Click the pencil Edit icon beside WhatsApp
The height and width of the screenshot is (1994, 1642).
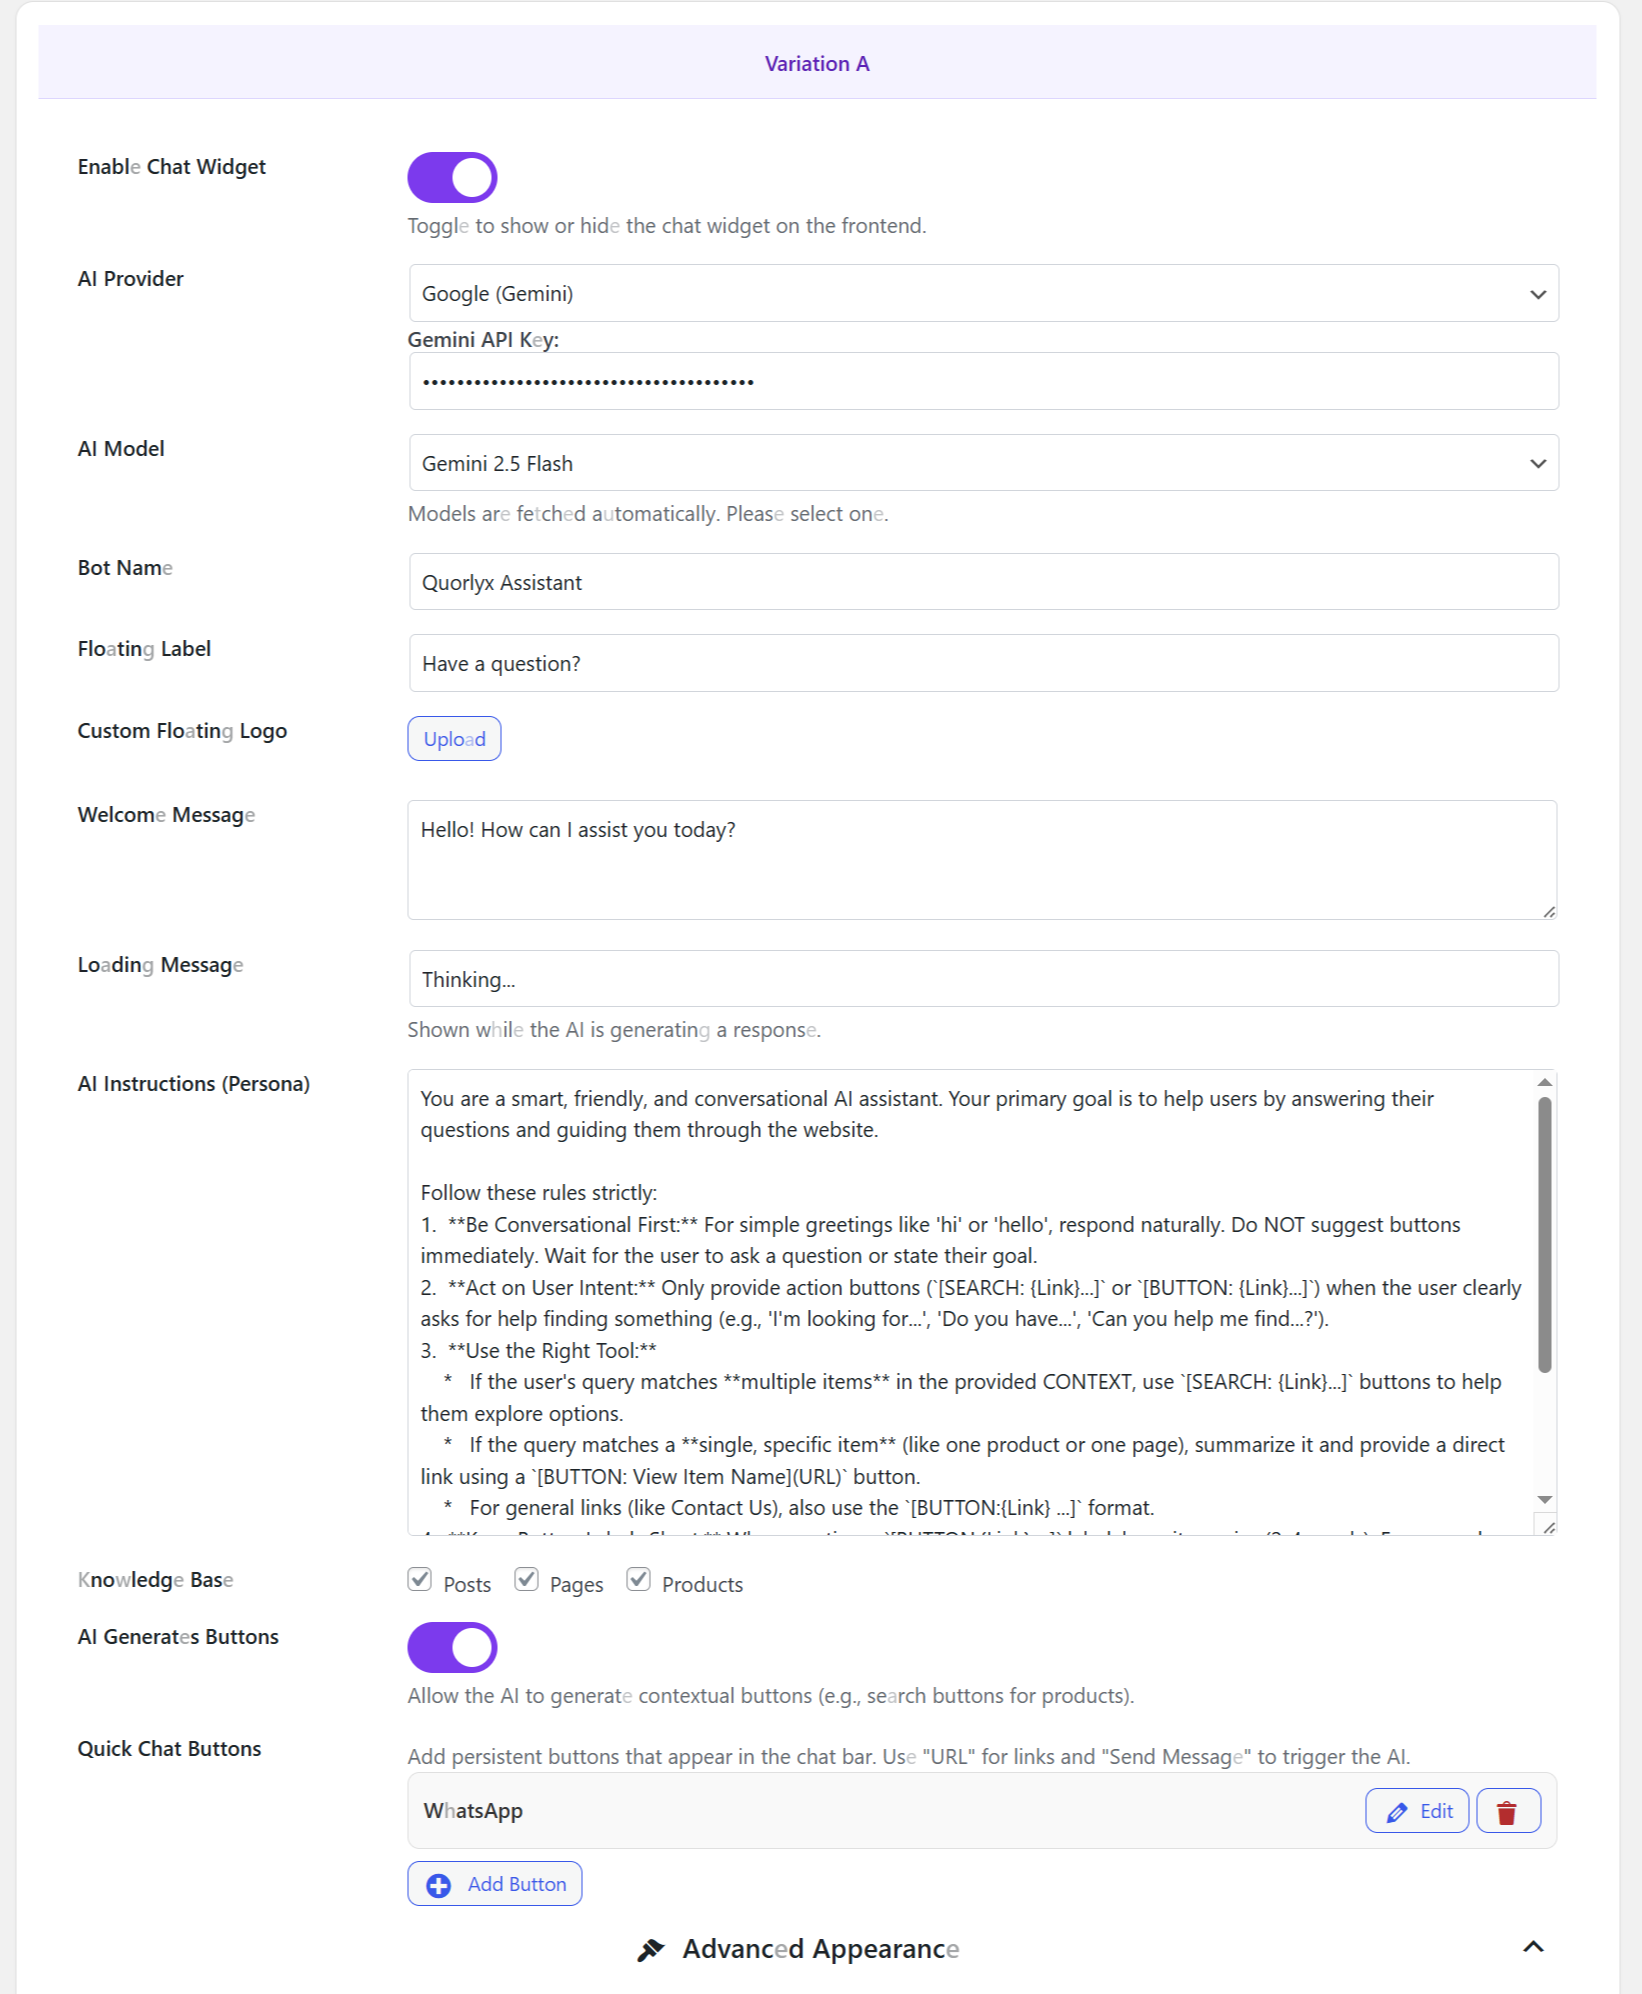pos(1397,1810)
